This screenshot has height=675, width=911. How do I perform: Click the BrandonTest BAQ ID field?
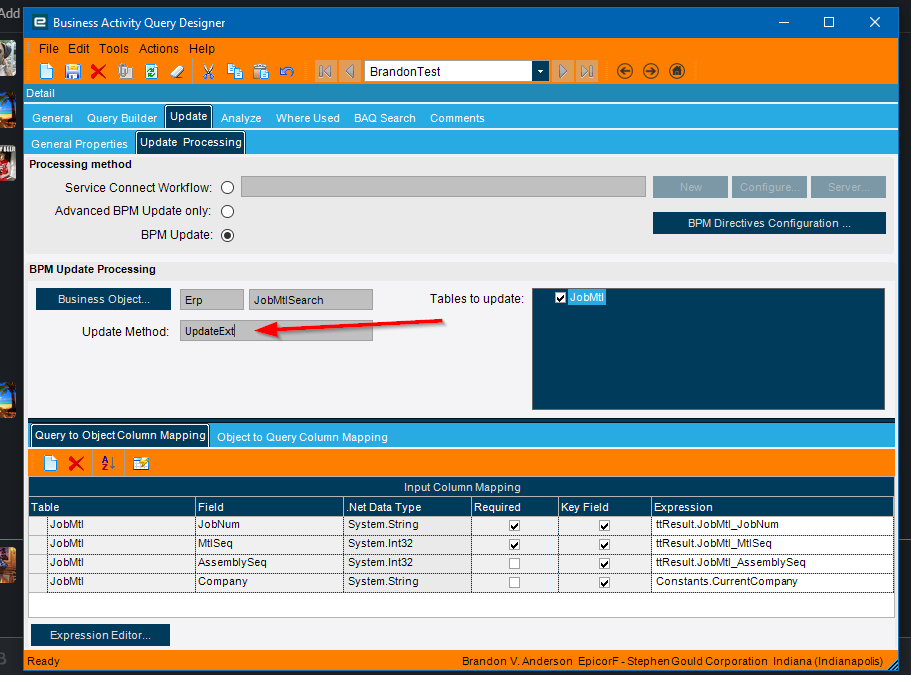tap(449, 71)
